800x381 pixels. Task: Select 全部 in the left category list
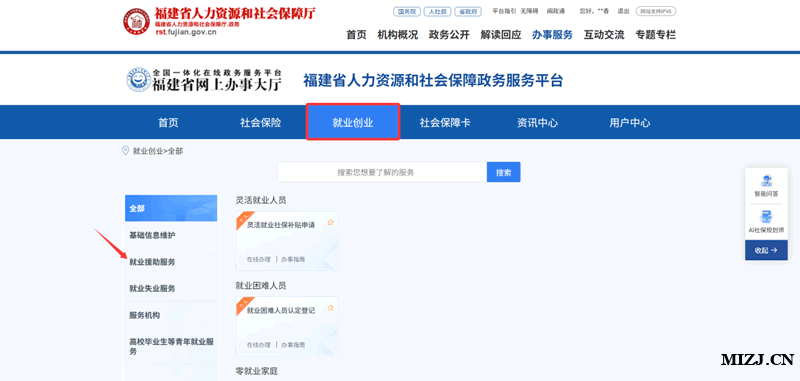171,208
